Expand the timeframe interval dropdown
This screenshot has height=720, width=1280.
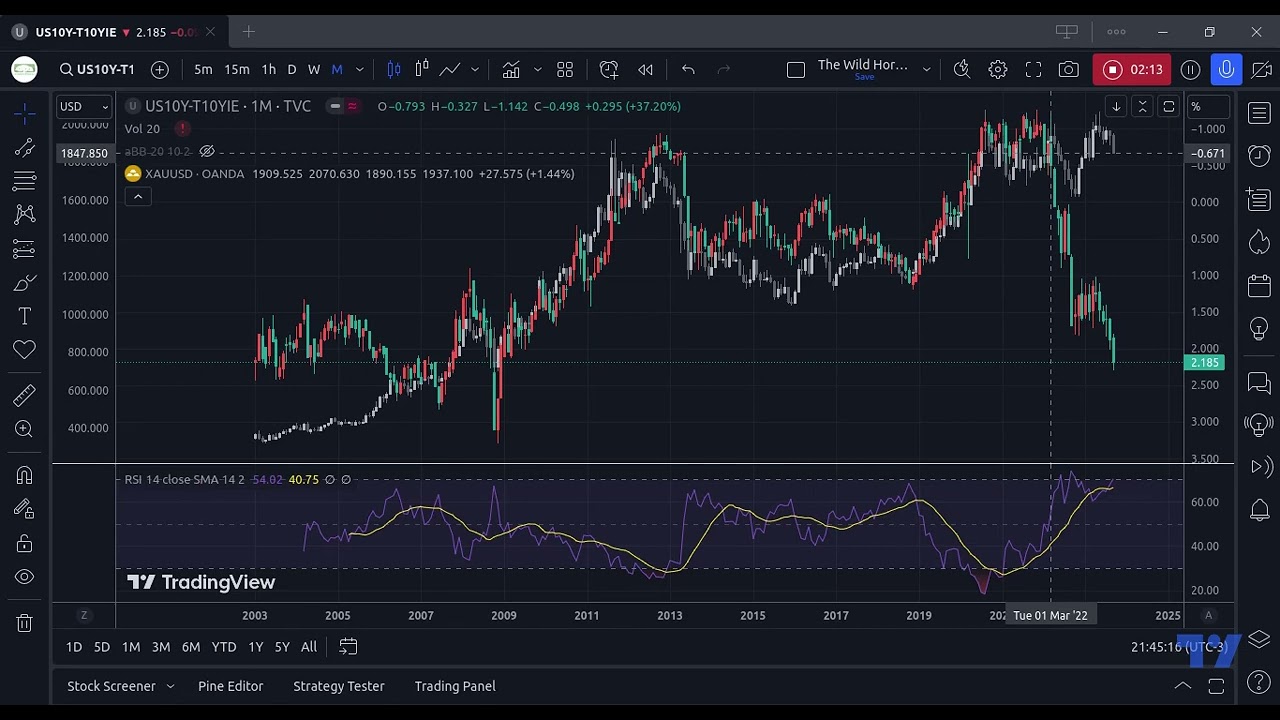(360, 69)
